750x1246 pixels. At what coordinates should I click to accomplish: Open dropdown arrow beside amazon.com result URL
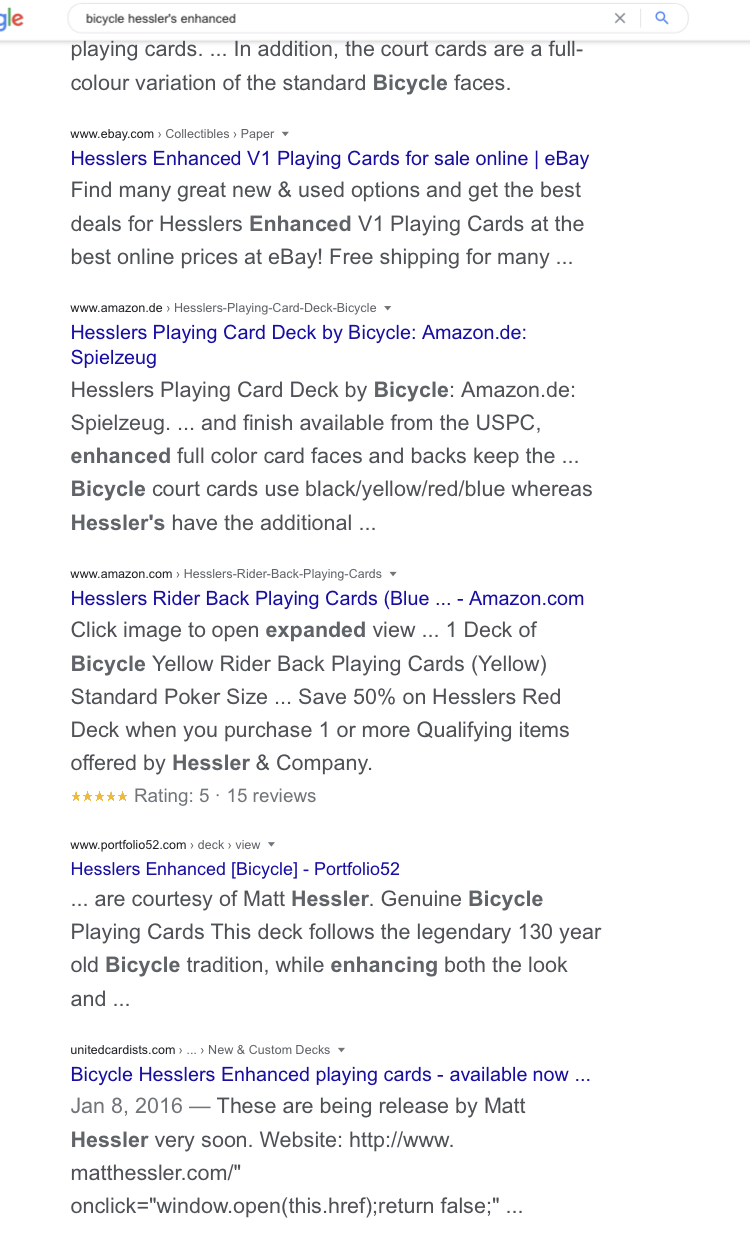point(393,574)
